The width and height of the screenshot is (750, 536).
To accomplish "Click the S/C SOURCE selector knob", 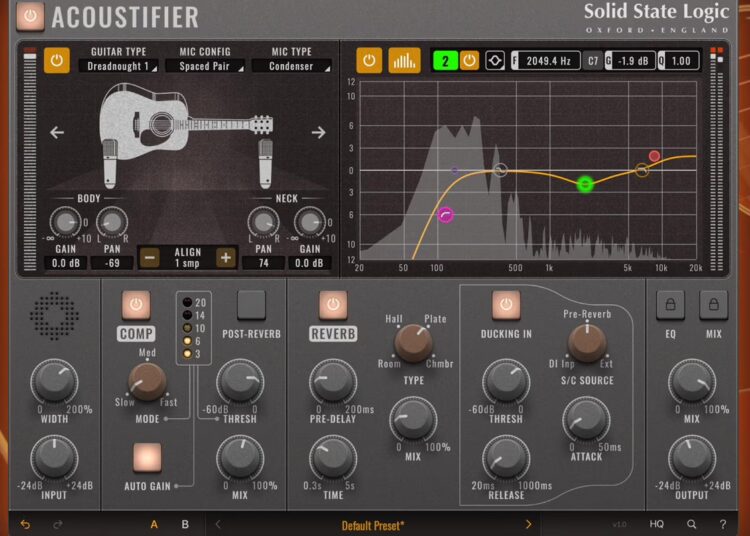I will 587,343.
